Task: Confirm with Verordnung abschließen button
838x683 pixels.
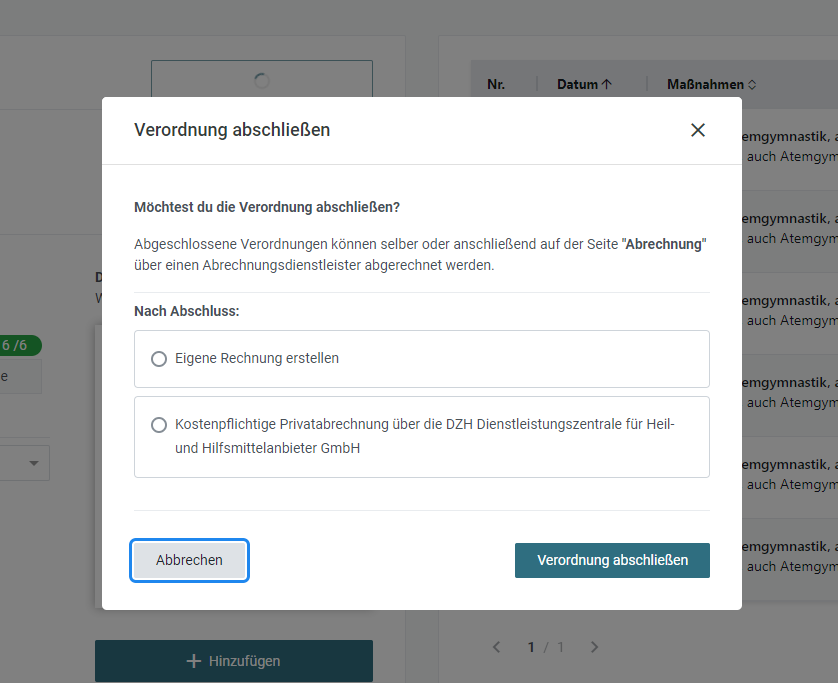Action: pos(612,560)
